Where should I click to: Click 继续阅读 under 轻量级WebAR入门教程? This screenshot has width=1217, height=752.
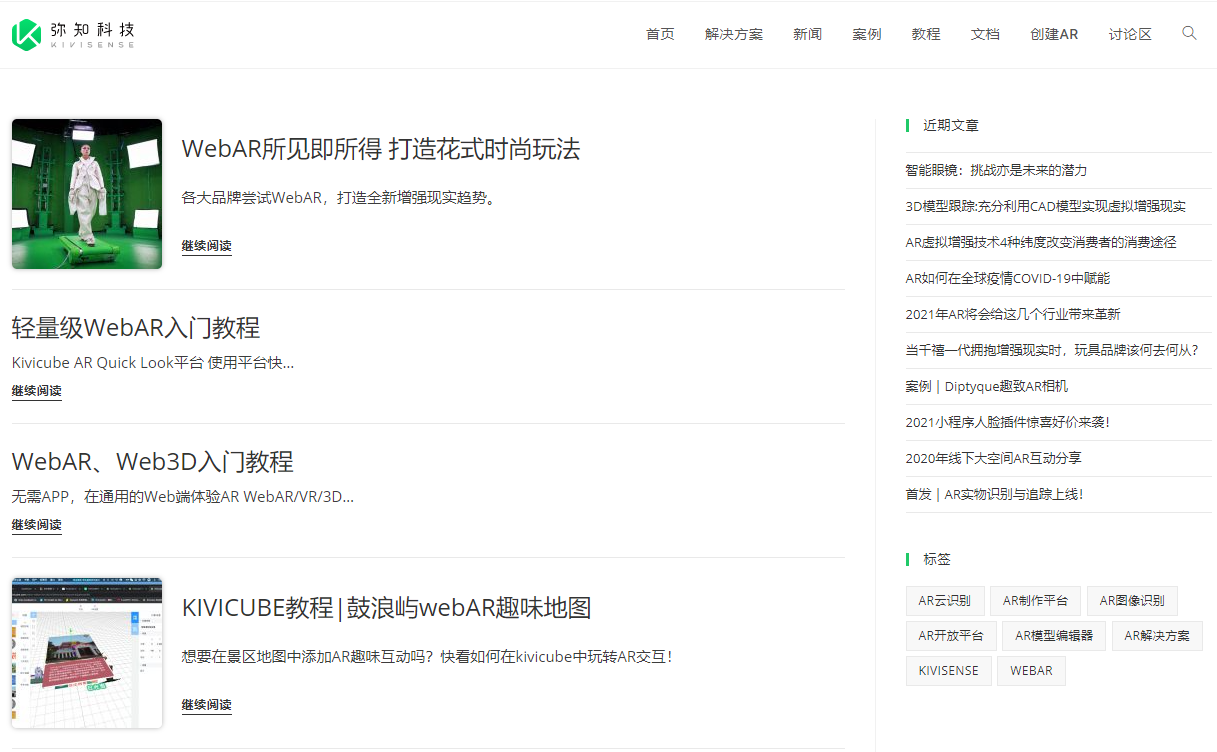pyautogui.click(x=37, y=391)
